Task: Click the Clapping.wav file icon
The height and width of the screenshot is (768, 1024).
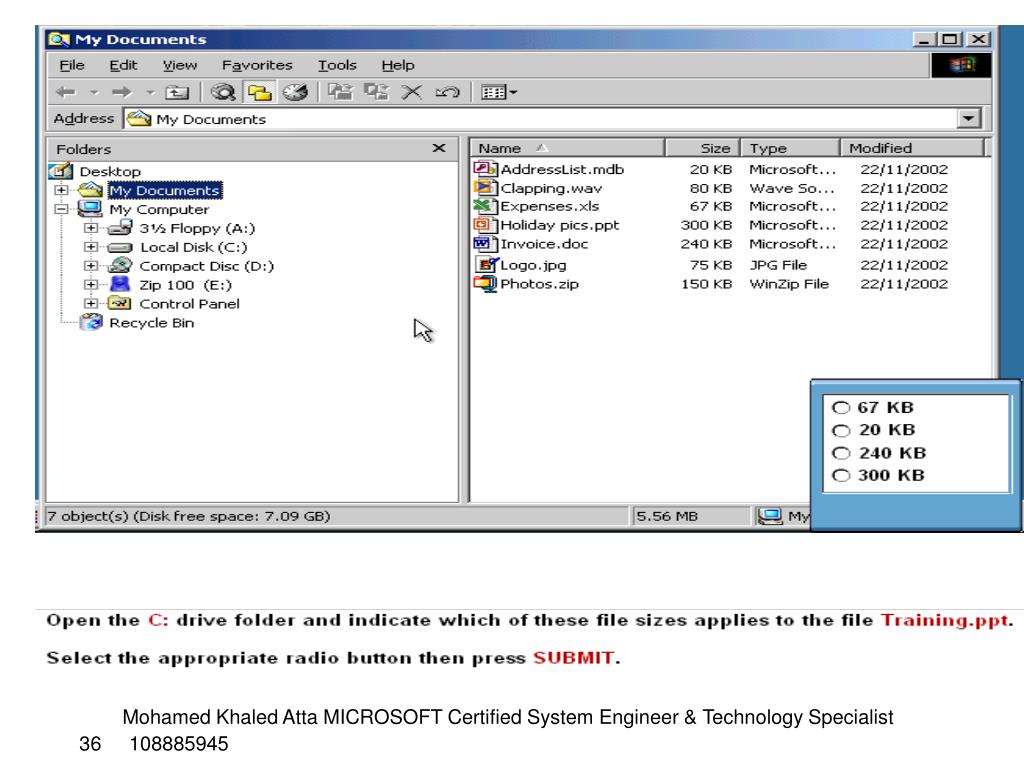Action: click(x=485, y=187)
